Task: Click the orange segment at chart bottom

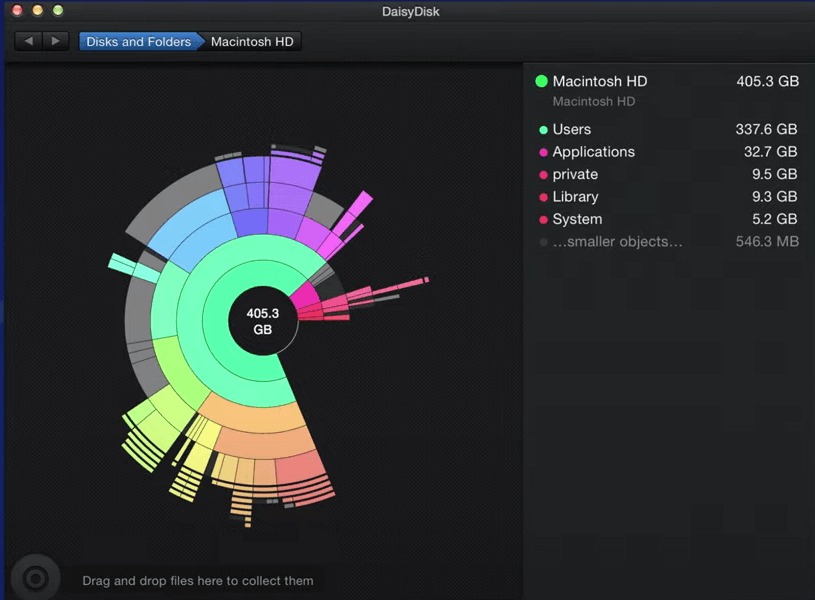Action: coord(257,416)
